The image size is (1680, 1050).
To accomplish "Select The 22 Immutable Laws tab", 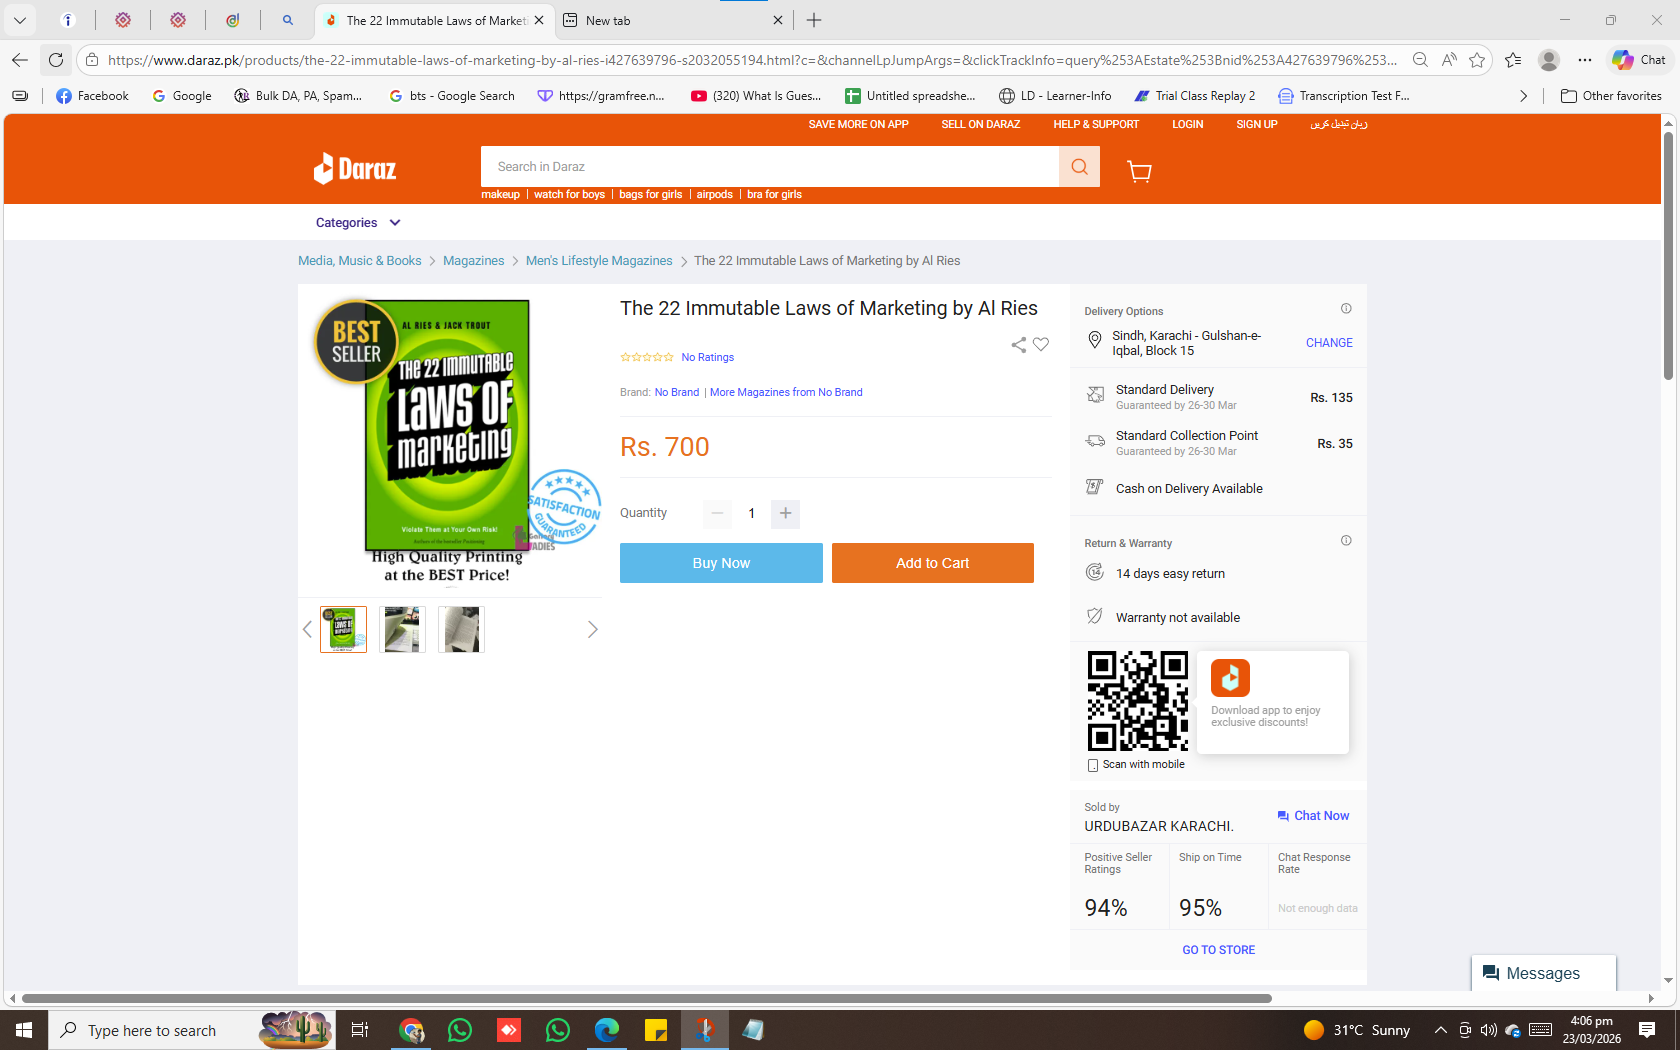I will (x=434, y=20).
